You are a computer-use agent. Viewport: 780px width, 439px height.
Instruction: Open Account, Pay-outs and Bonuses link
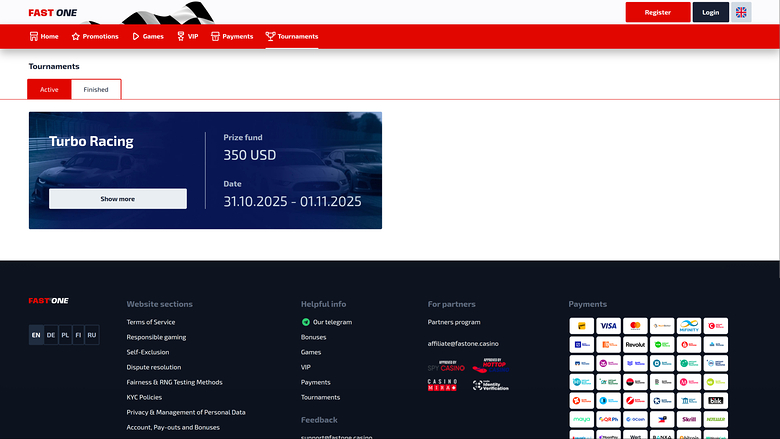pos(173,428)
